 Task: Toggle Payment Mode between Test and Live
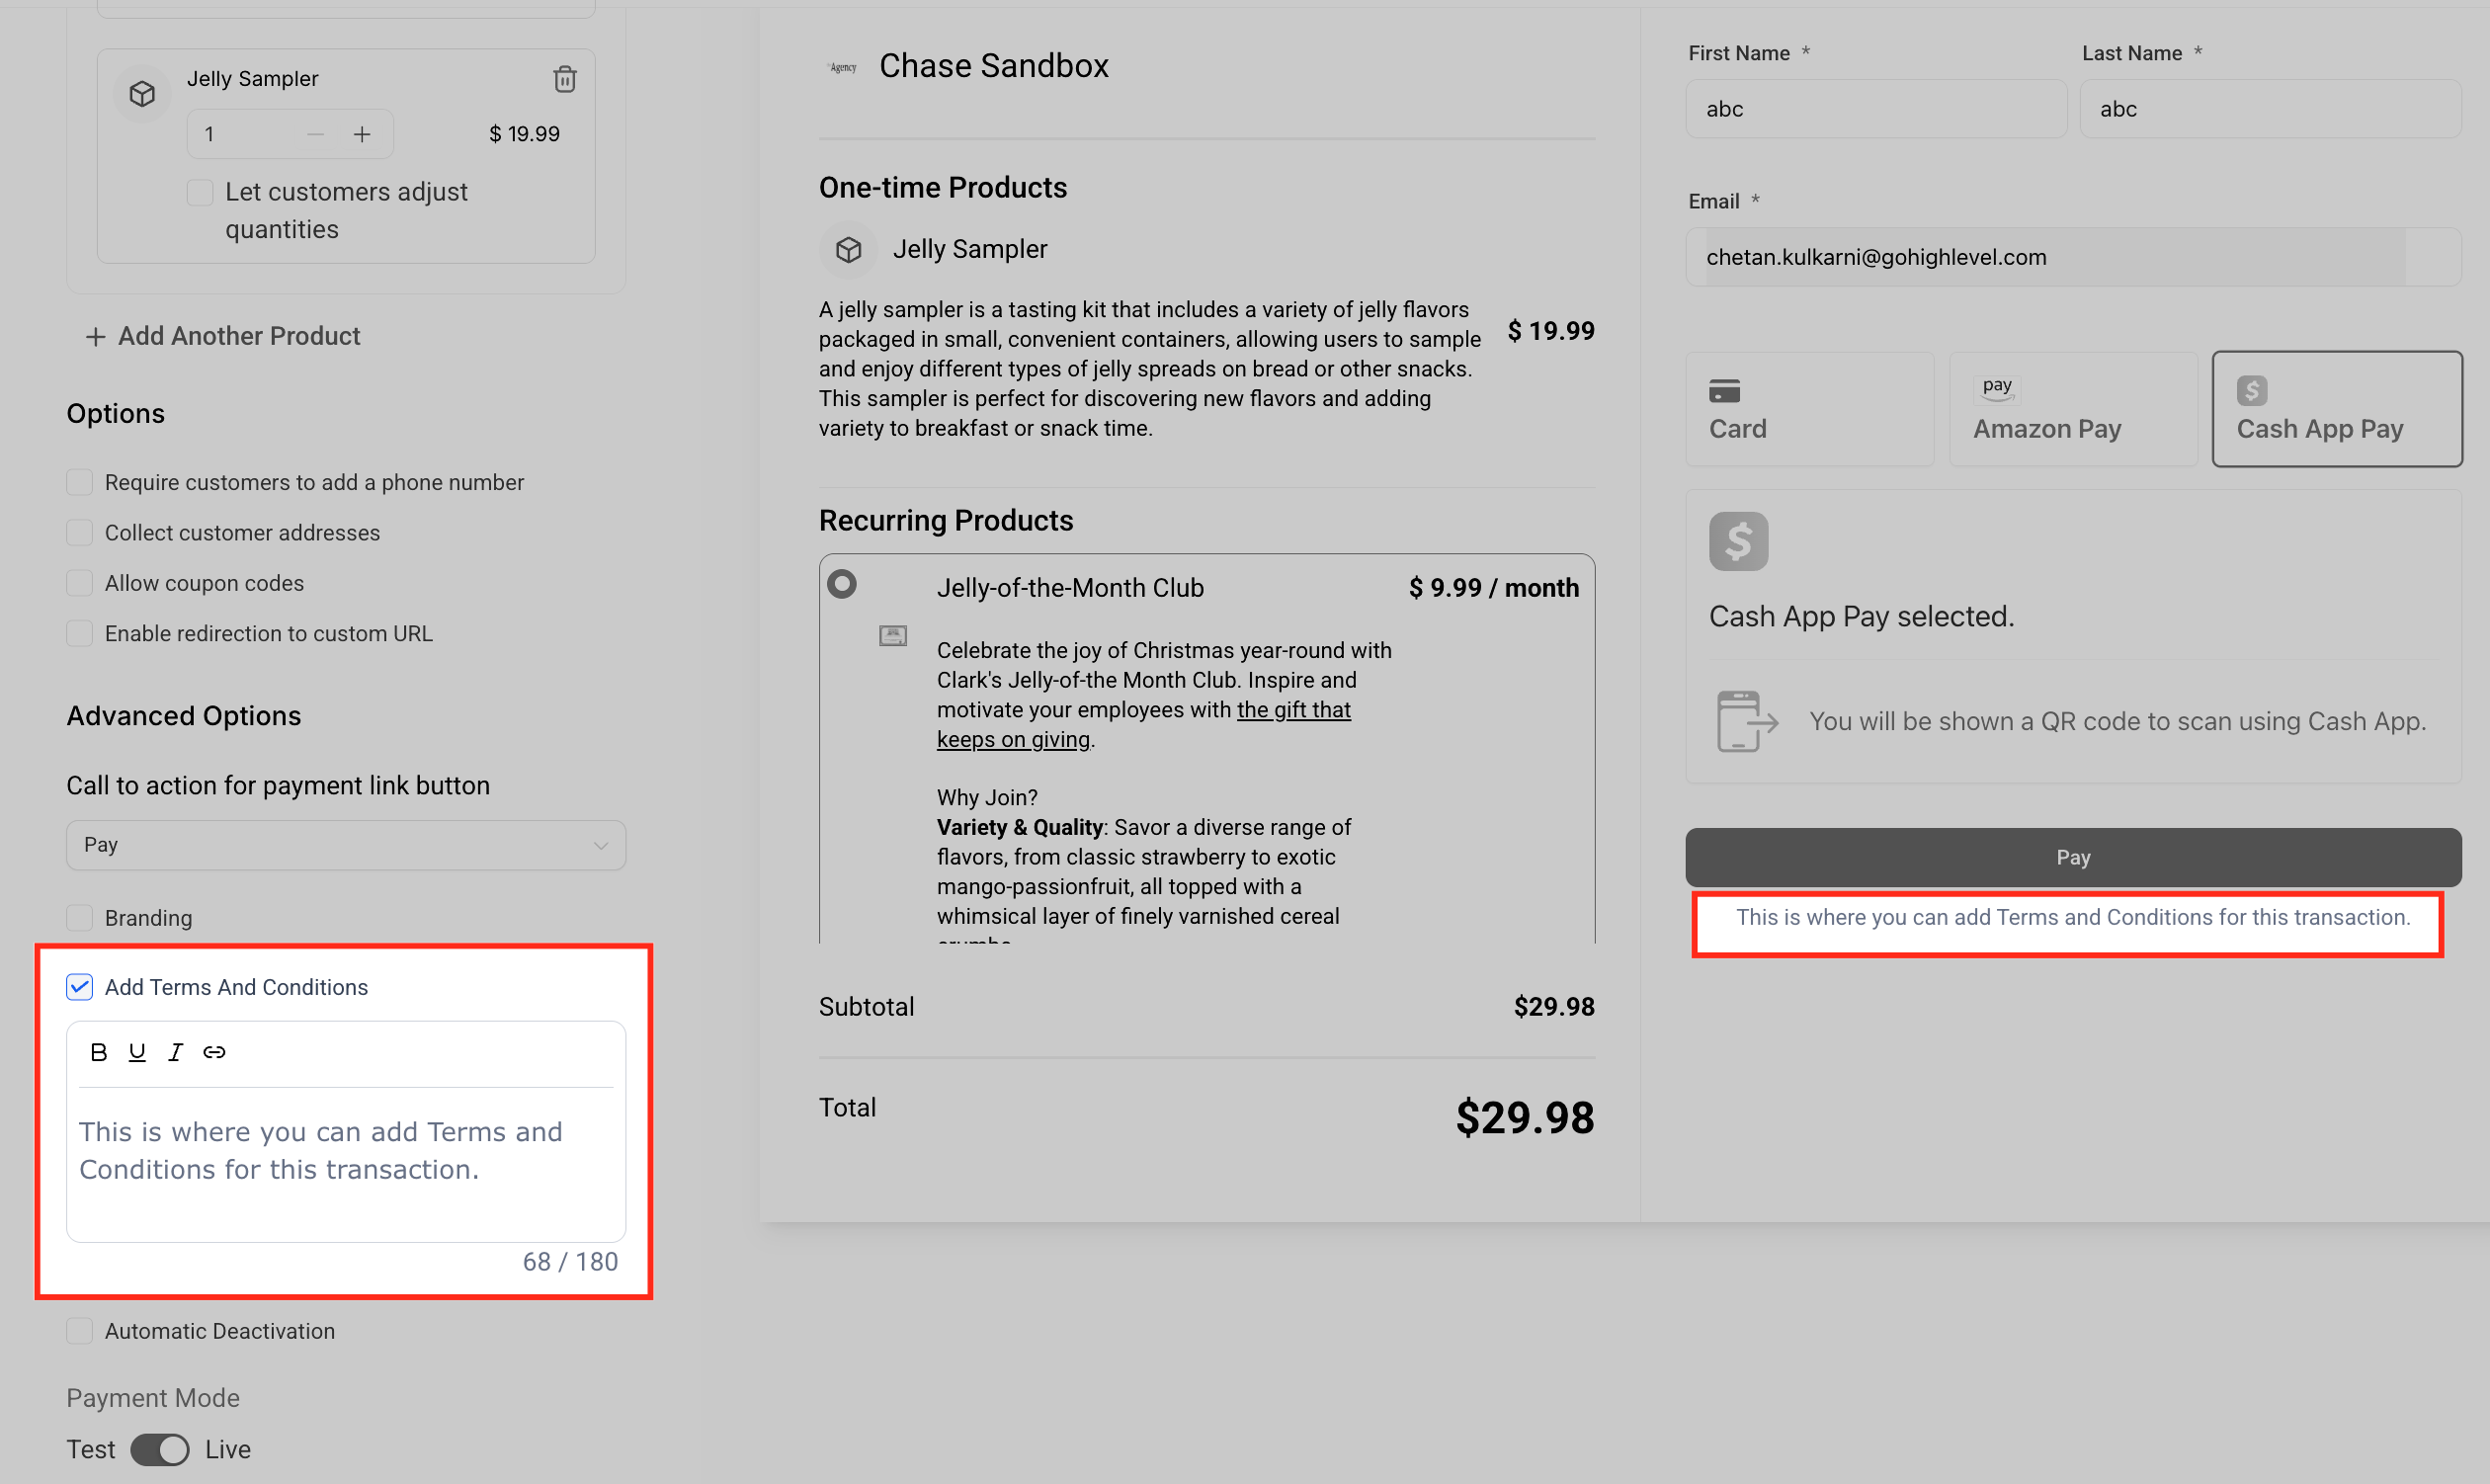point(160,1449)
